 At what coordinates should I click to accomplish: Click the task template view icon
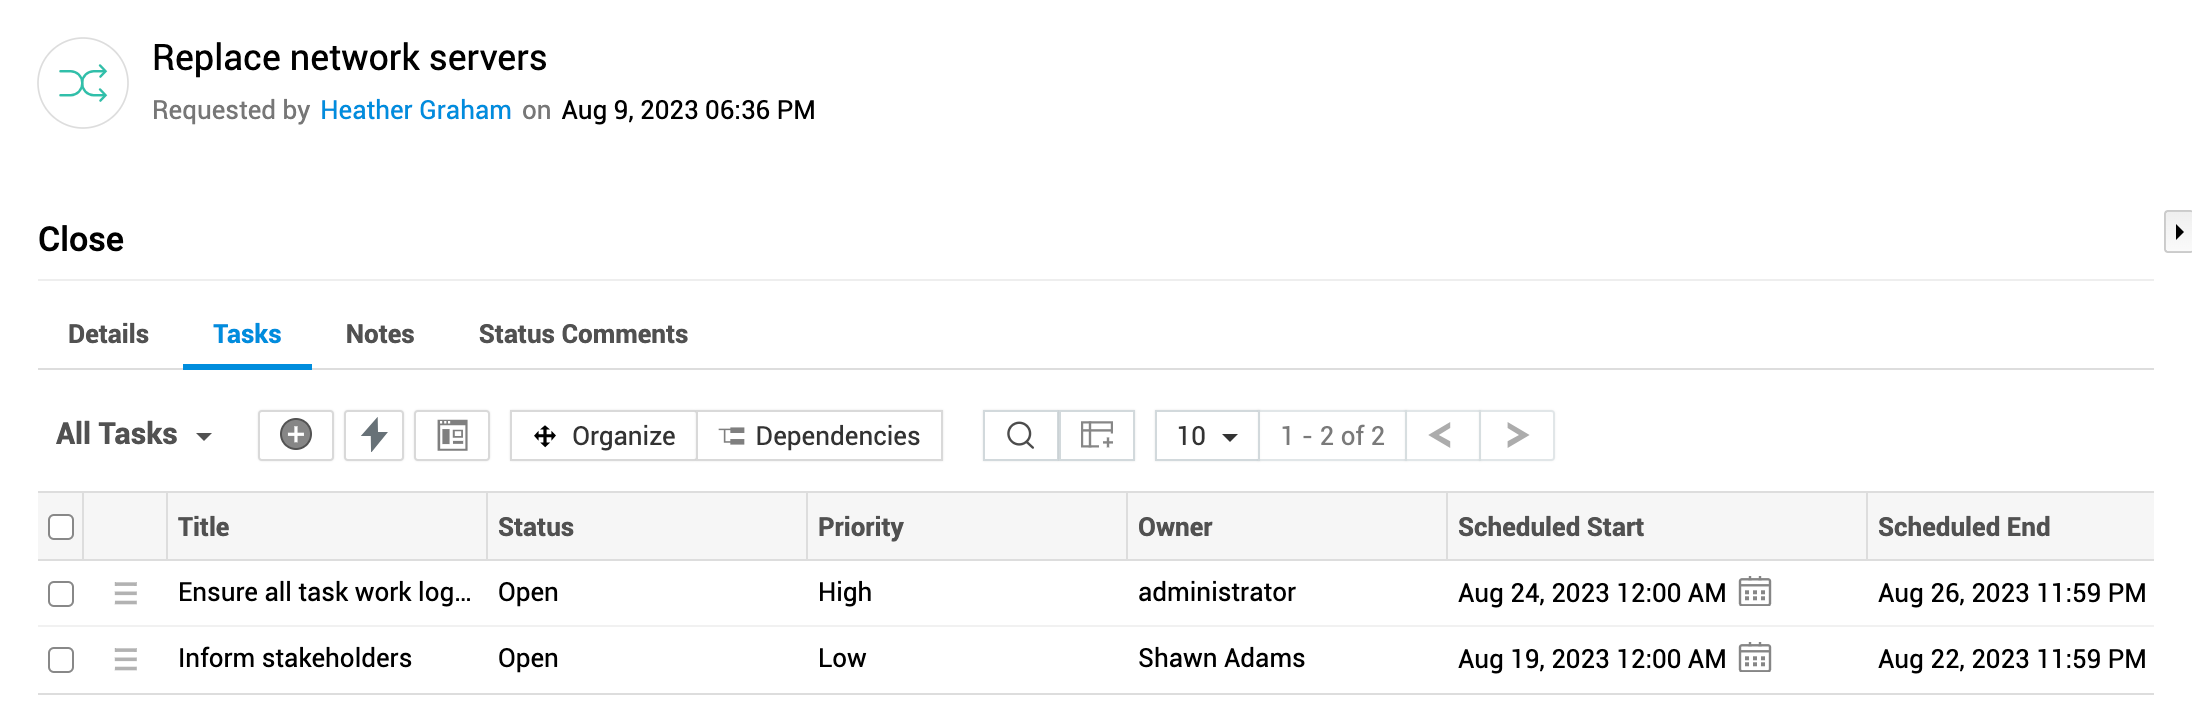[452, 435]
